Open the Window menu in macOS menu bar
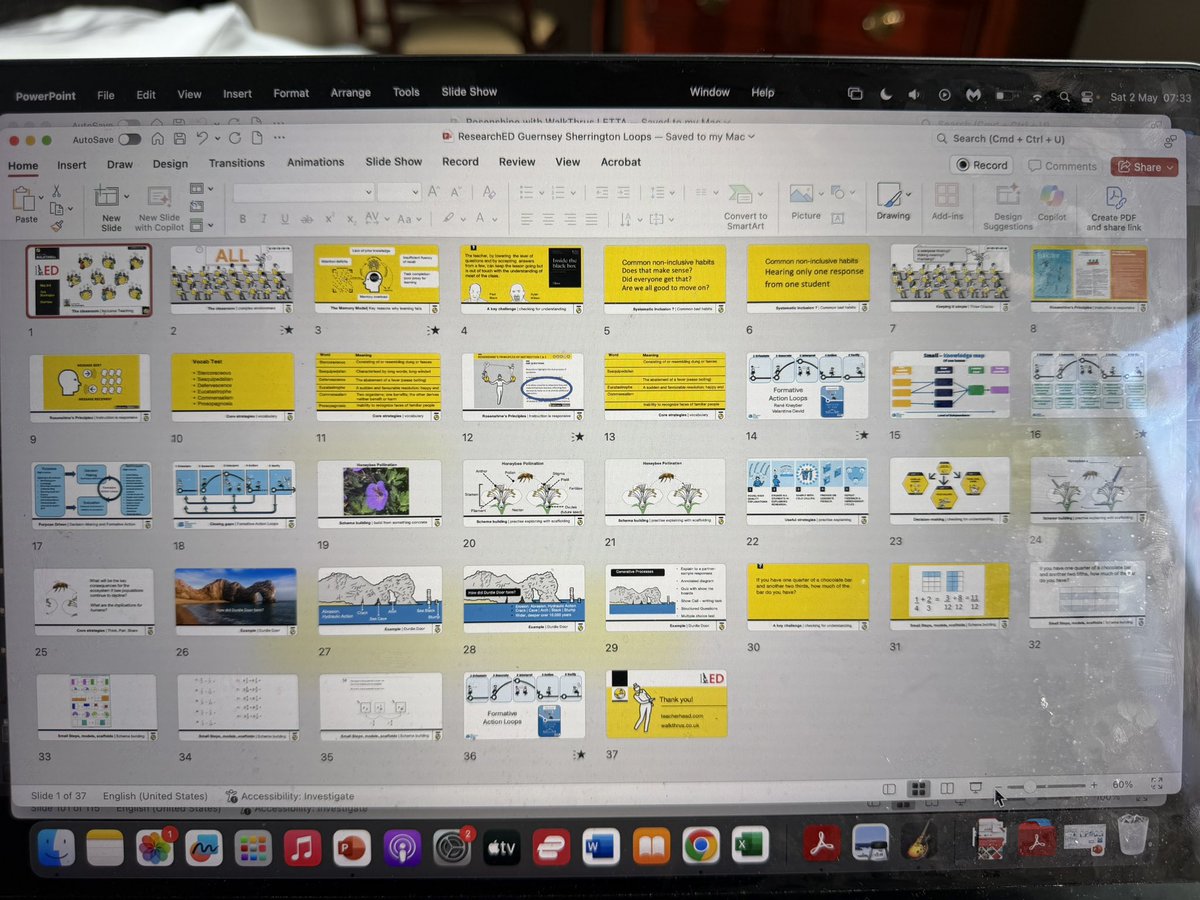The width and height of the screenshot is (1200, 900). (x=709, y=92)
